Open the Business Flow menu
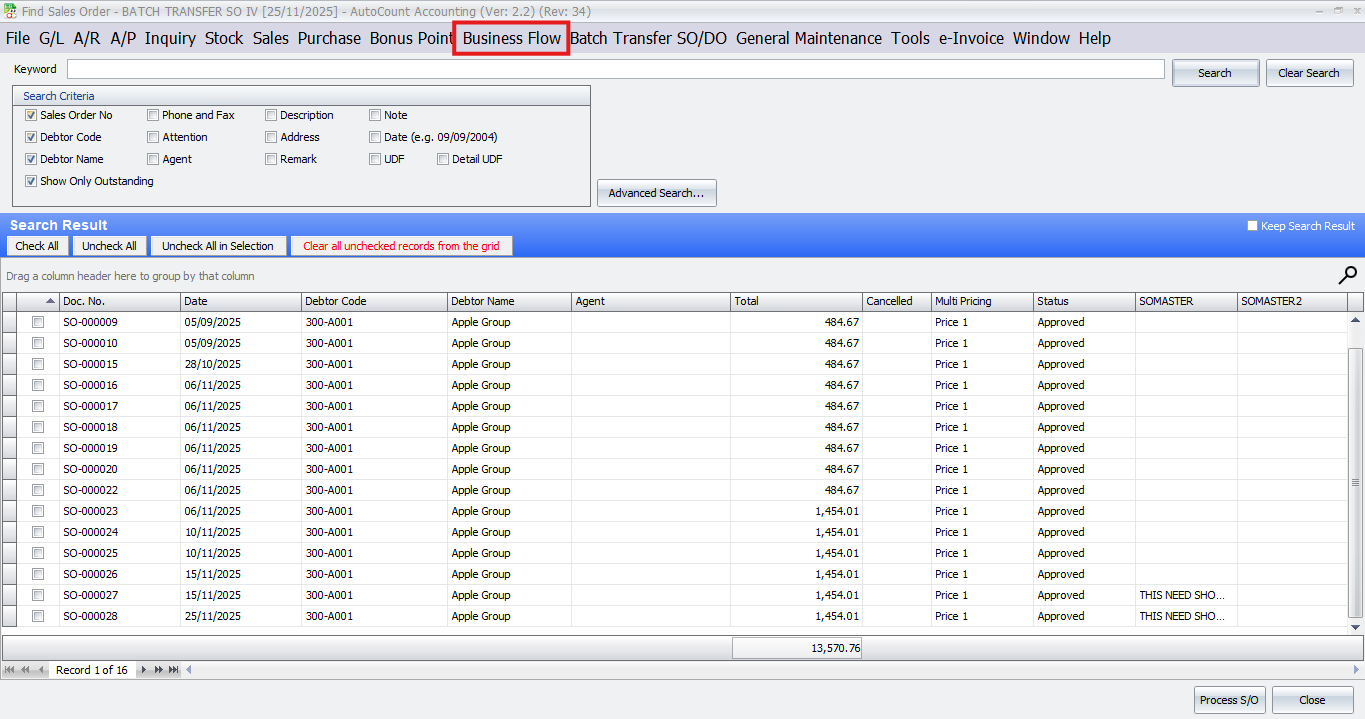1365x719 pixels. pyautogui.click(x=511, y=38)
